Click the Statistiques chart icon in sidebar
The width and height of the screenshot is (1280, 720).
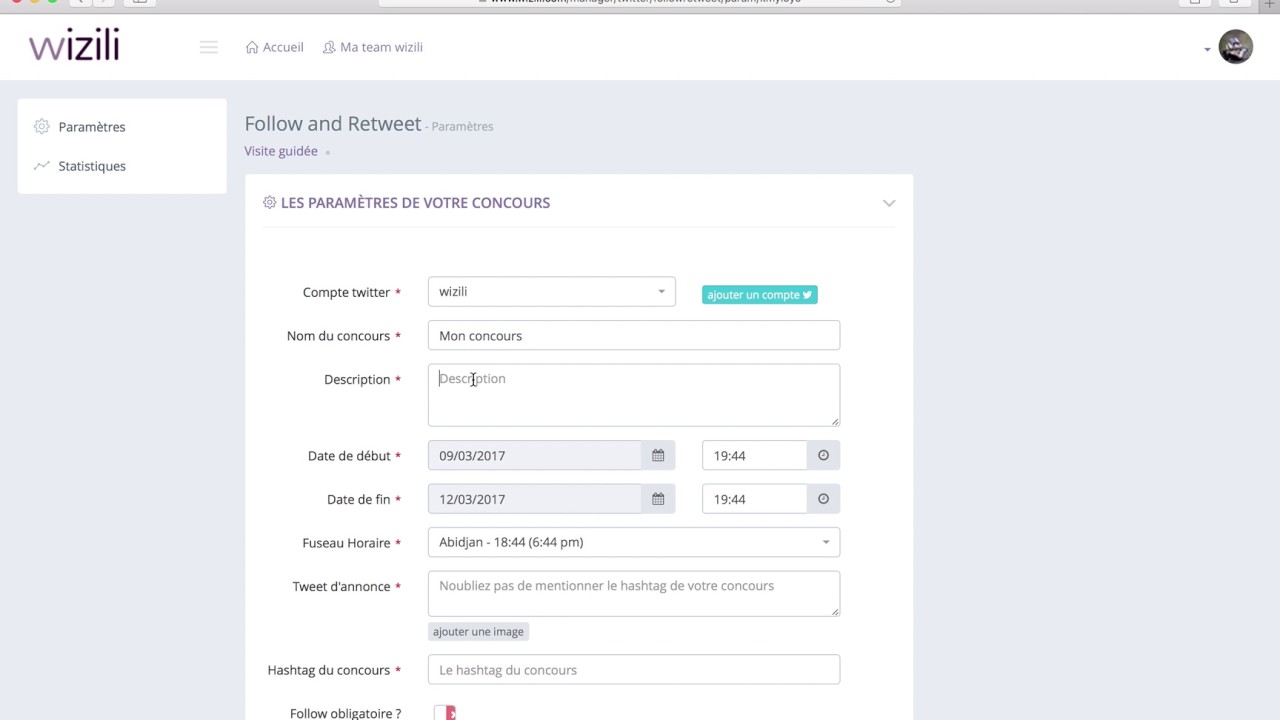(41, 166)
